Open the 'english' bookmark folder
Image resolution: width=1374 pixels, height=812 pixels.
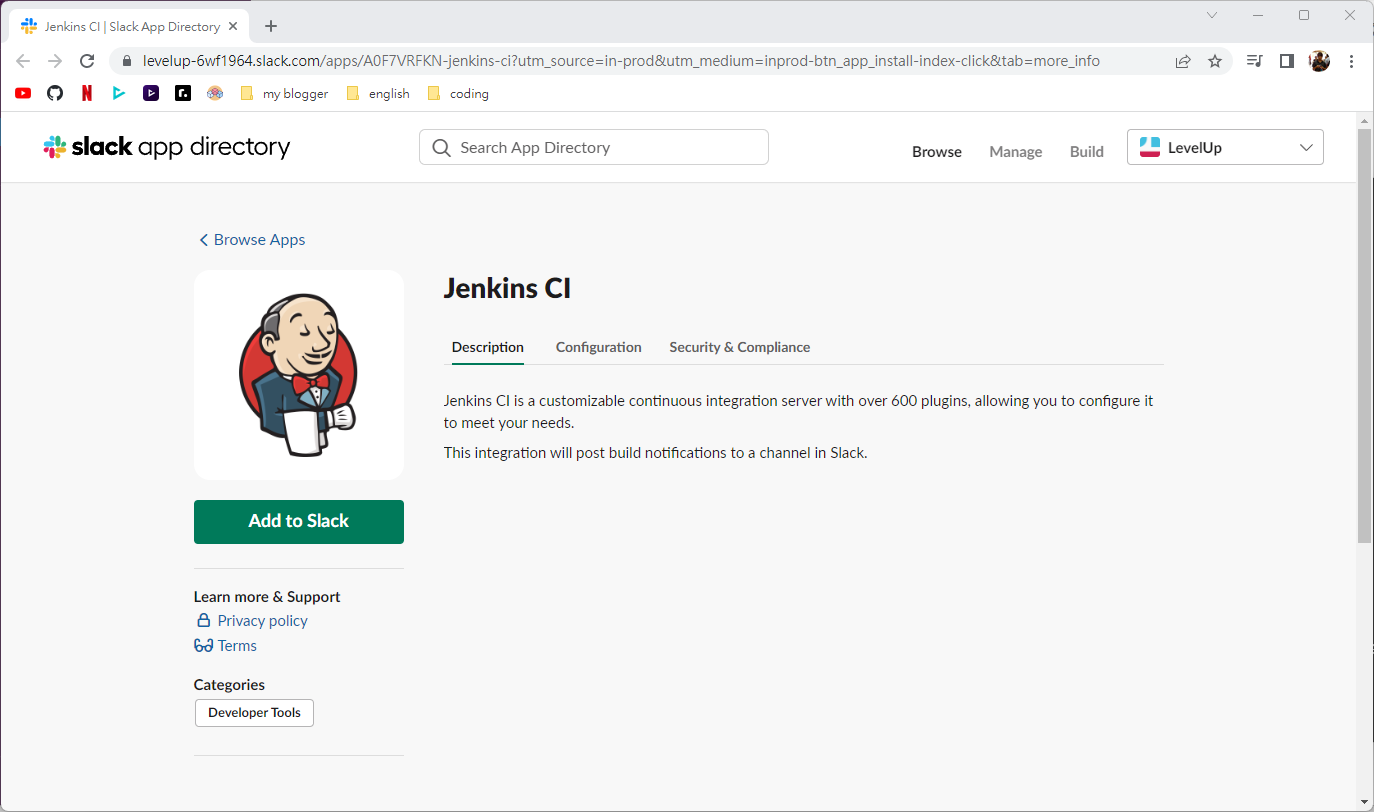[x=377, y=93]
